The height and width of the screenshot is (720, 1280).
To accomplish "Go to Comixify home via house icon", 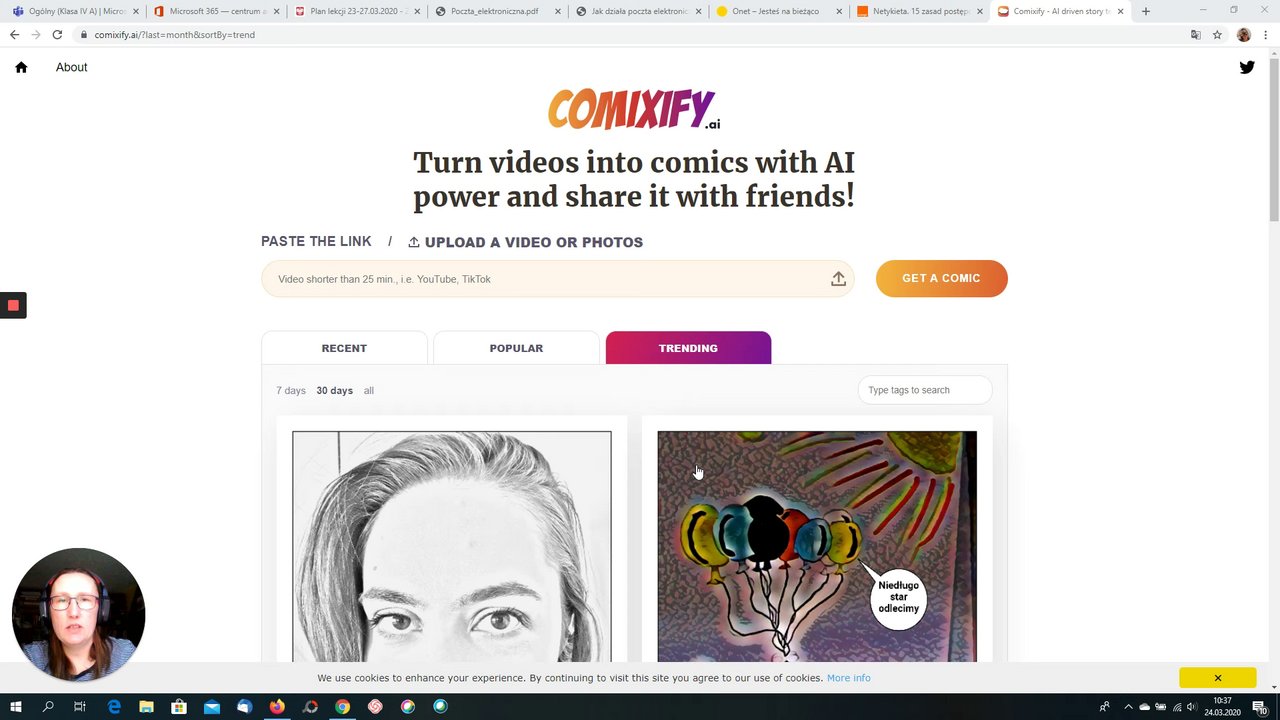I will point(21,67).
